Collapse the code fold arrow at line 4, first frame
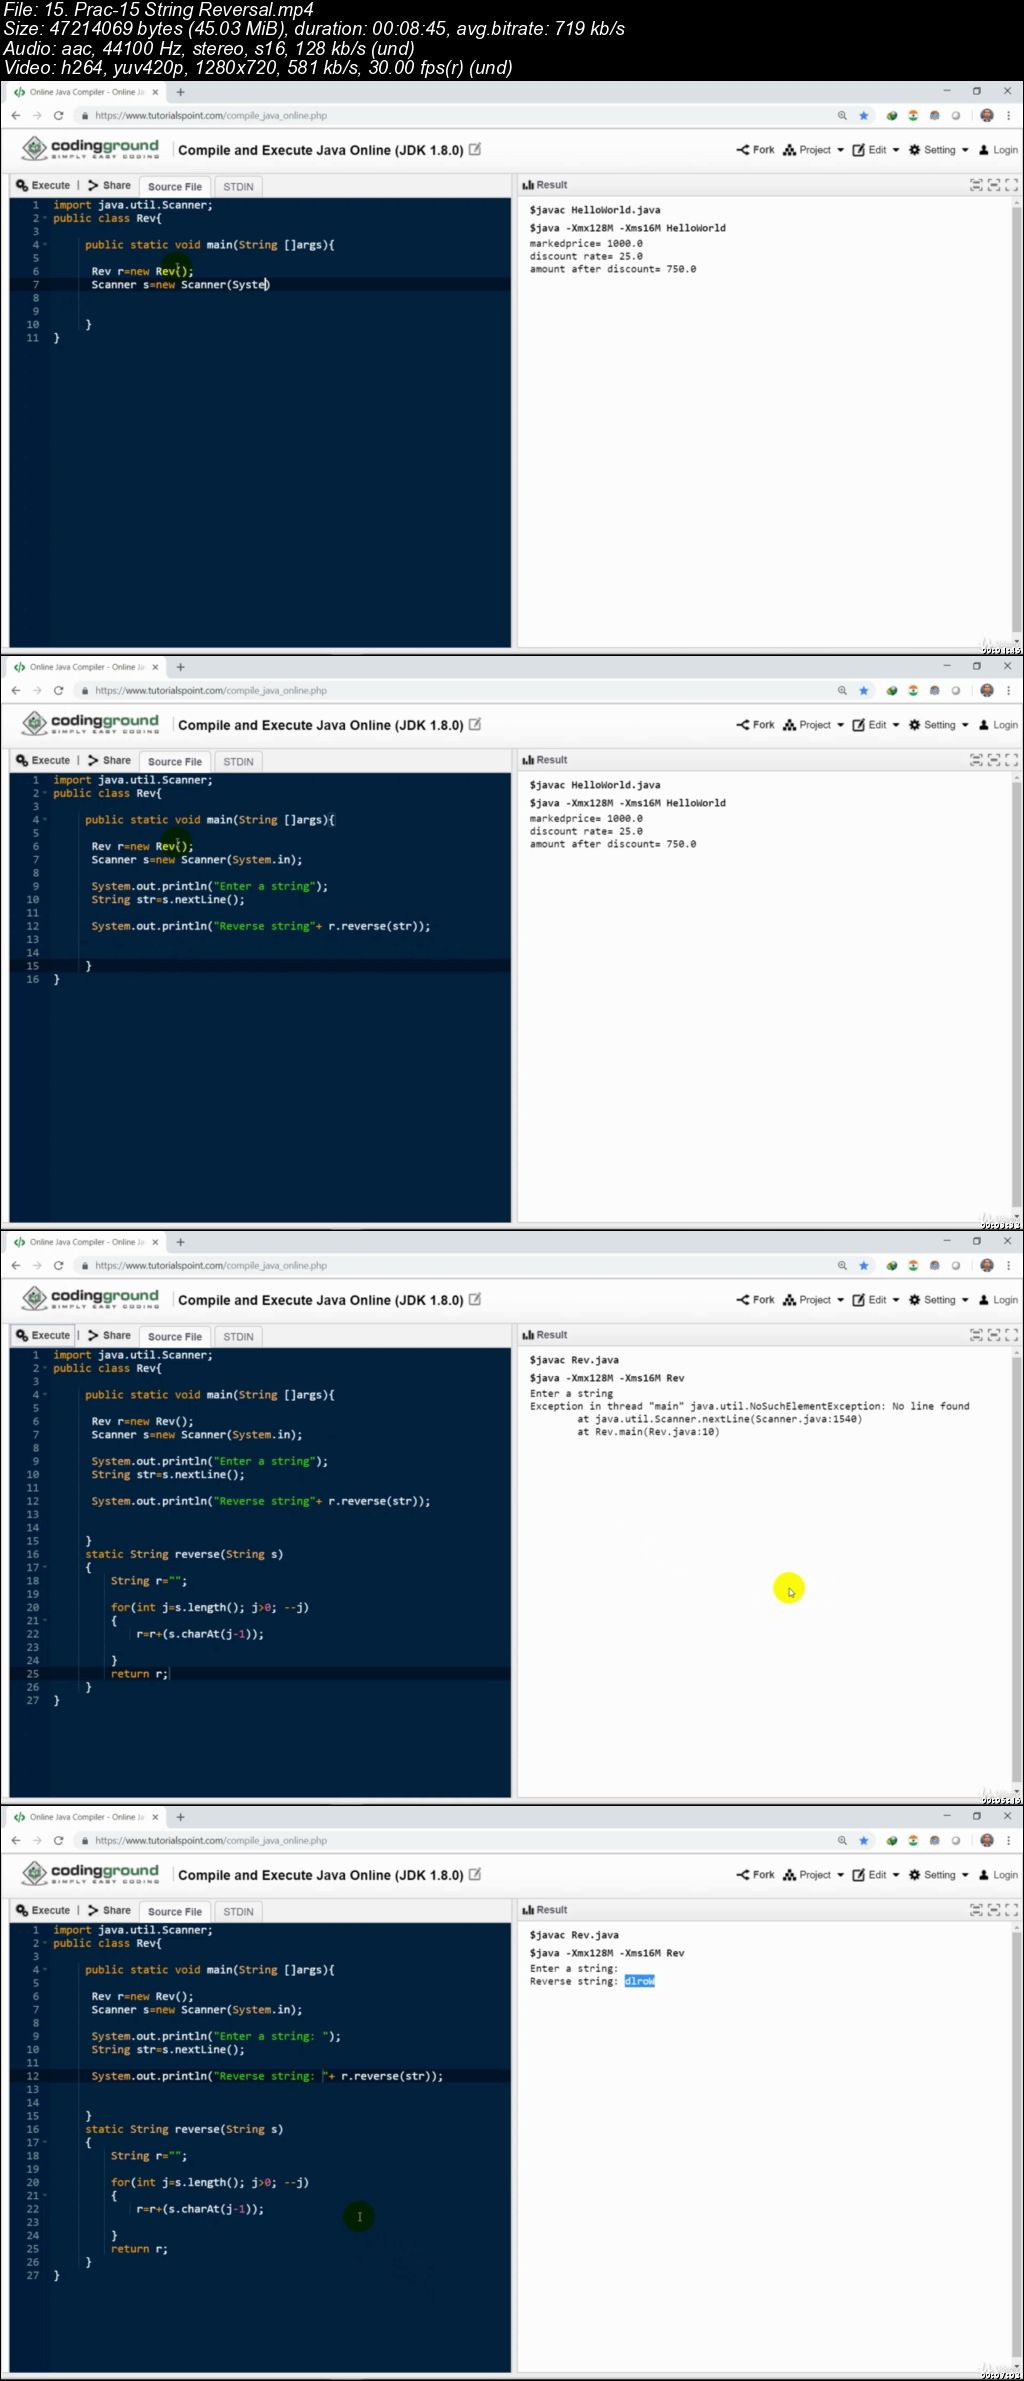Image resolution: width=1024 pixels, height=2381 pixels. point(44,245)
